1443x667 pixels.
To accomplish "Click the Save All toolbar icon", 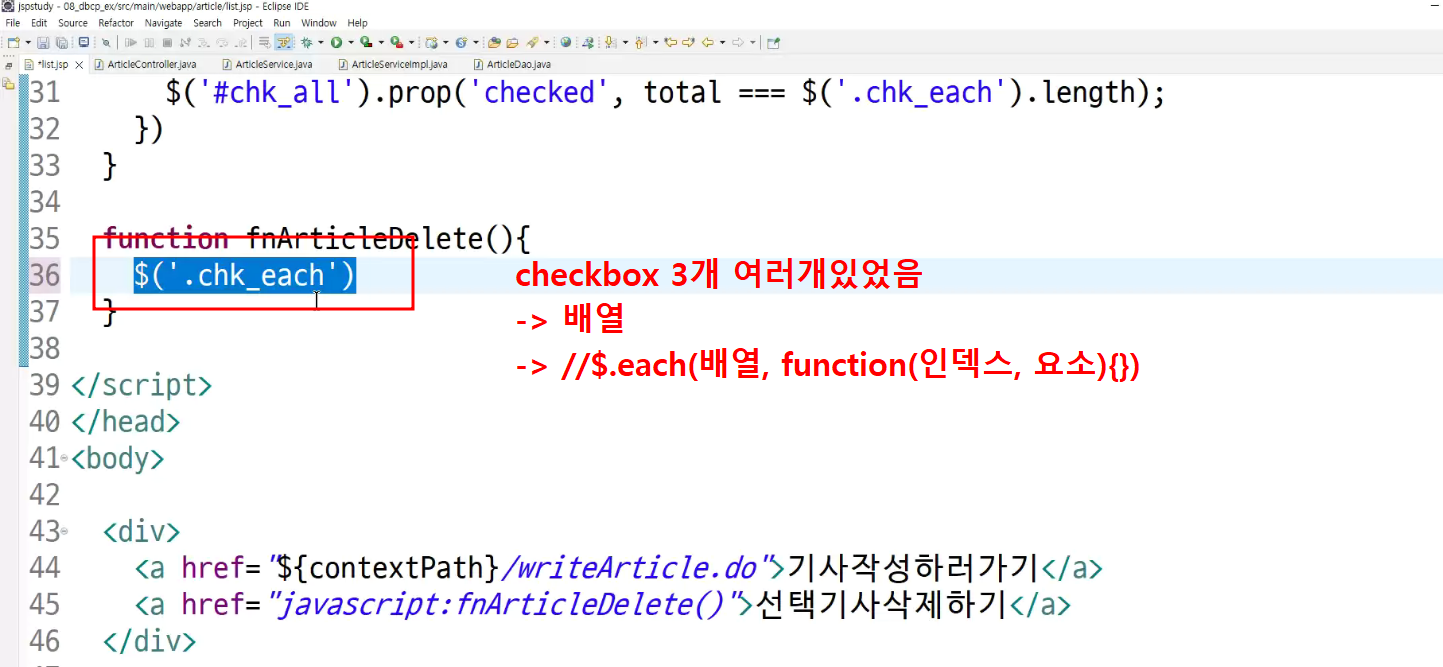I will (x=62, y=42).
